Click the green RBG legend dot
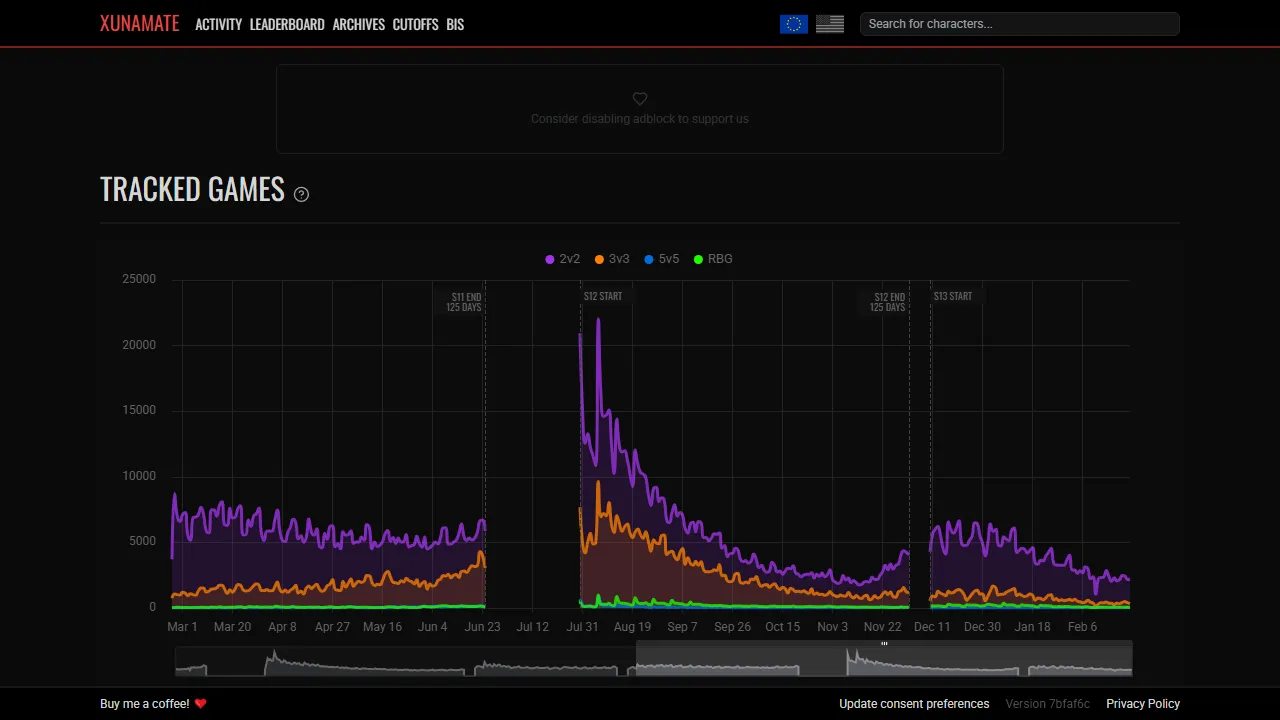Screen dimensions: 1280x720 point(697,258)
